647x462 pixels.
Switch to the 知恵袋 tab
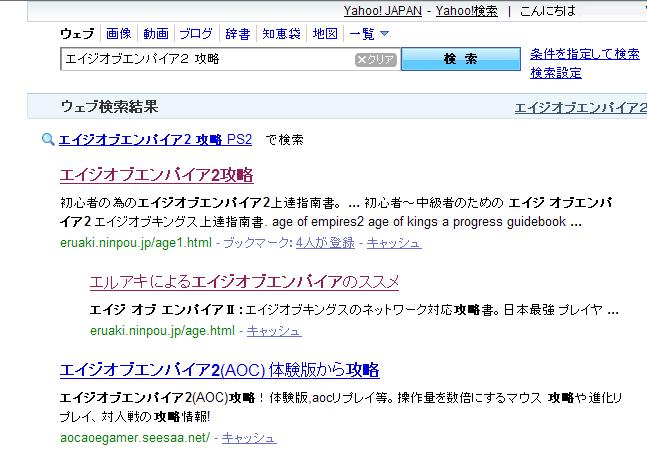(281, 33)
